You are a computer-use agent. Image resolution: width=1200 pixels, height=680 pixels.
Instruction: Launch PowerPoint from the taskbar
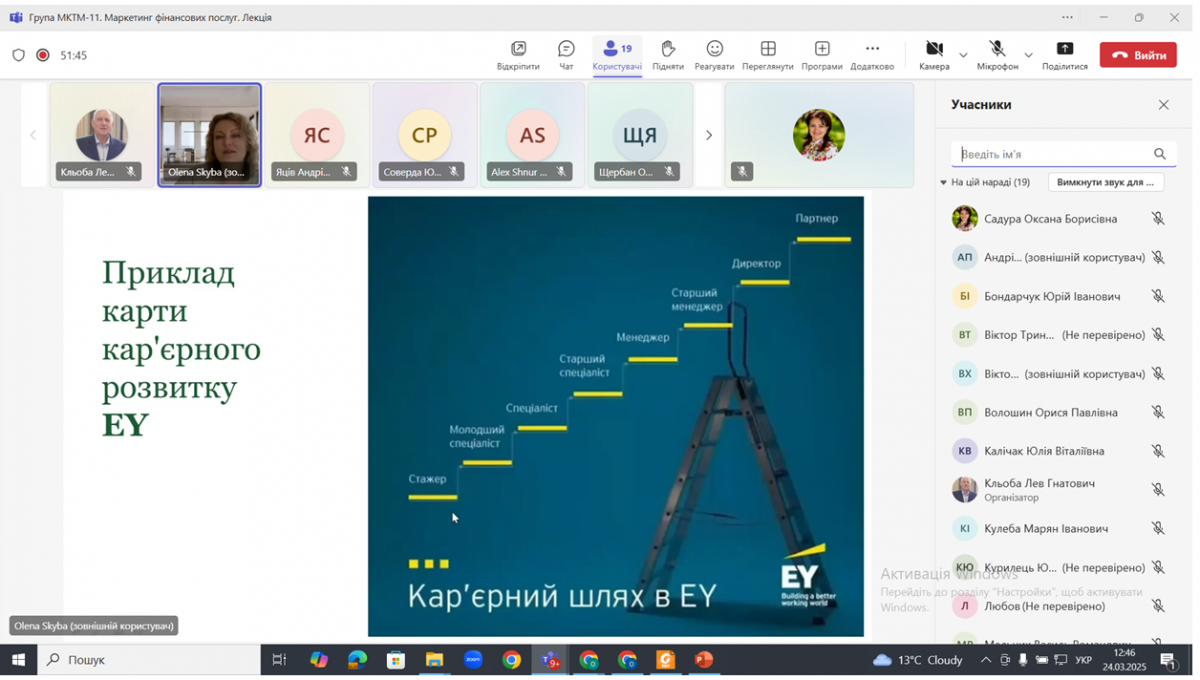(704, 660)
